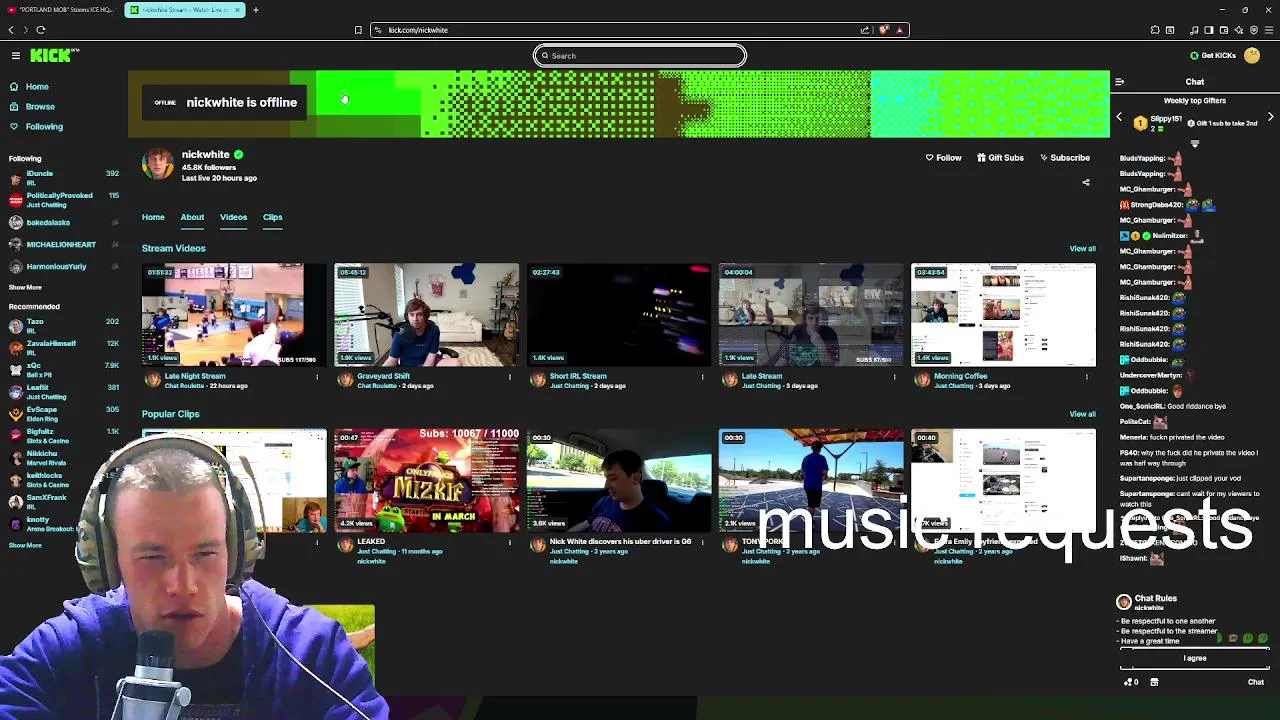Expand Recommended channels with Show More
Viewport: 1280px width, 720px height.
(25, 545)
